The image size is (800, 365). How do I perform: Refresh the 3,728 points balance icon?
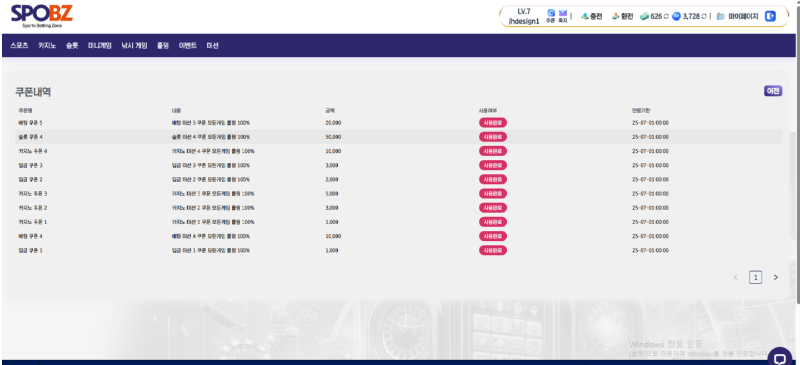(704, 16)
